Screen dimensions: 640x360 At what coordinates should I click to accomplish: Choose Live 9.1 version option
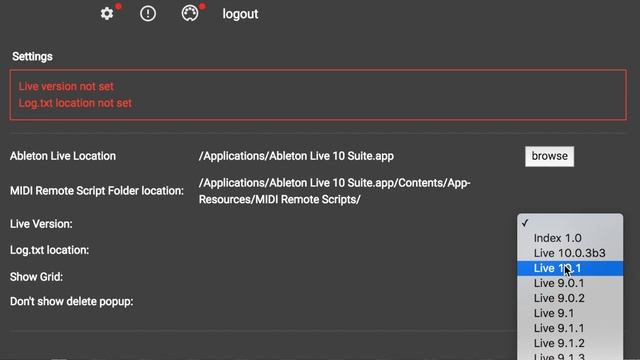coord(570,313)
